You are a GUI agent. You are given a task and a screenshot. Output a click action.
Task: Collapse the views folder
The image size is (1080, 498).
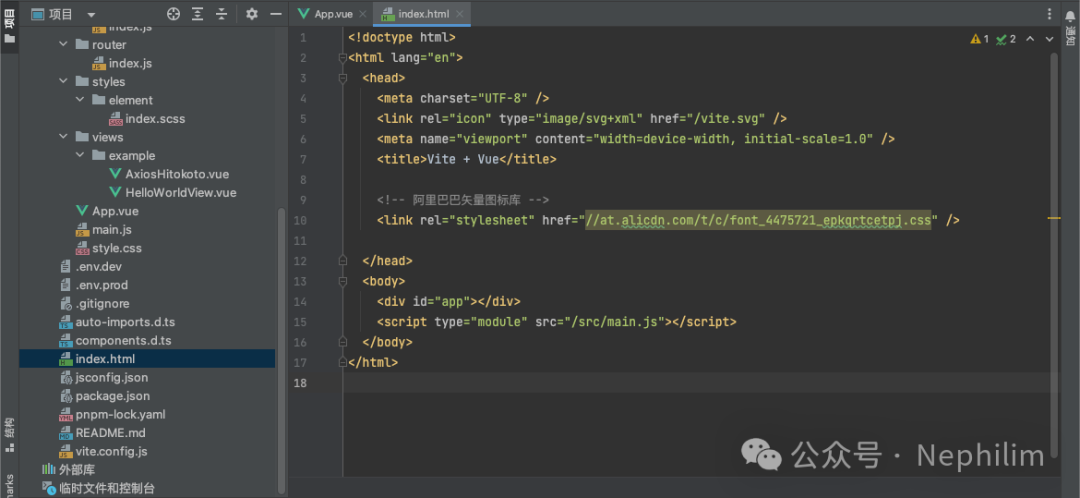point(63,137)
